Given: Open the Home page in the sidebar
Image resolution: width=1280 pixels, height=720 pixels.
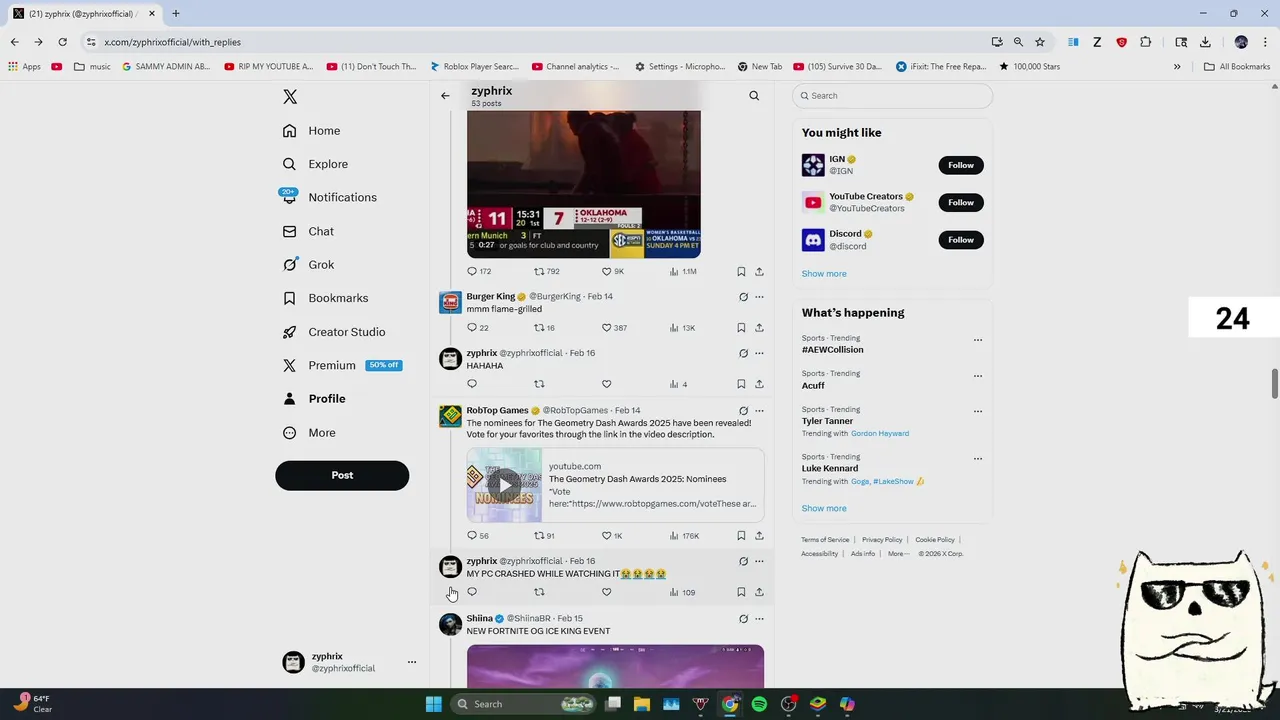Looking at the screenshot, I should 311,131.
